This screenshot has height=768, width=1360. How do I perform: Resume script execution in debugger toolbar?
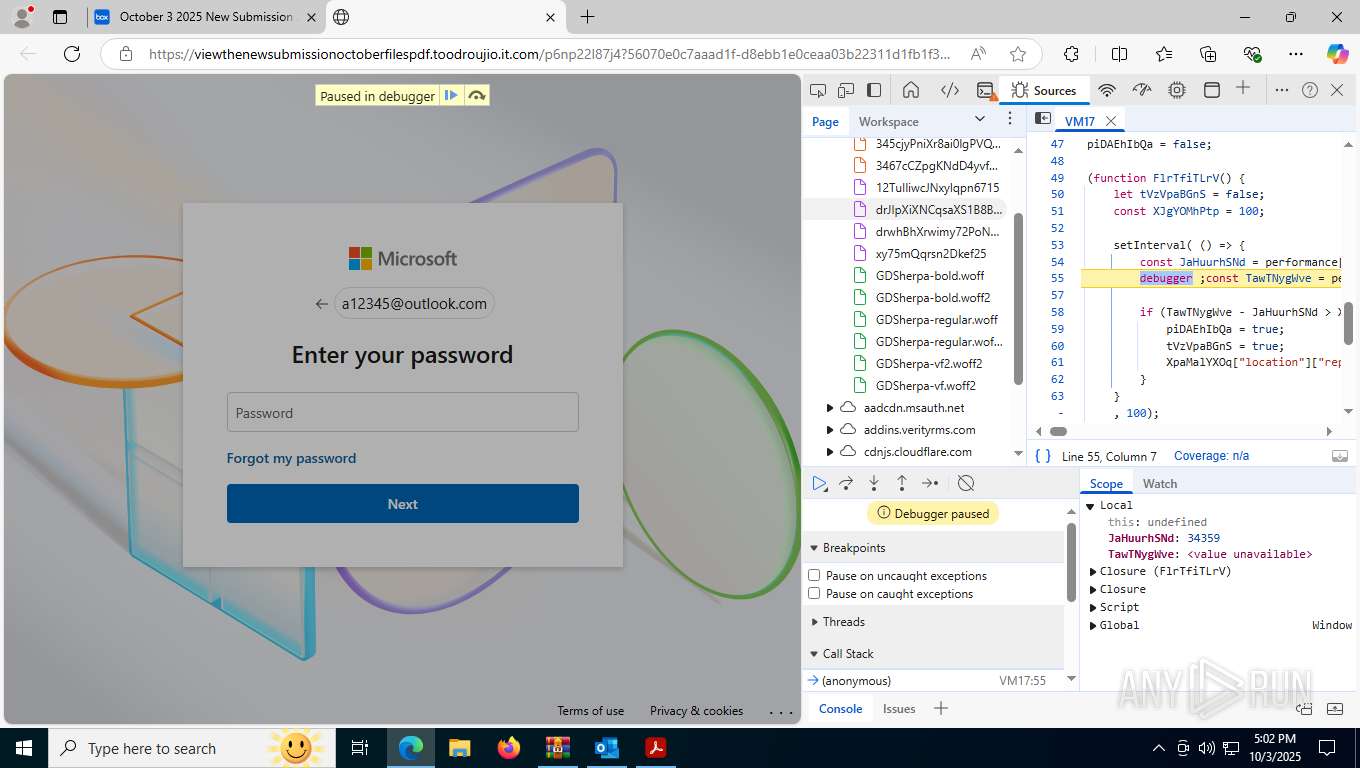[x=820, y=483]
